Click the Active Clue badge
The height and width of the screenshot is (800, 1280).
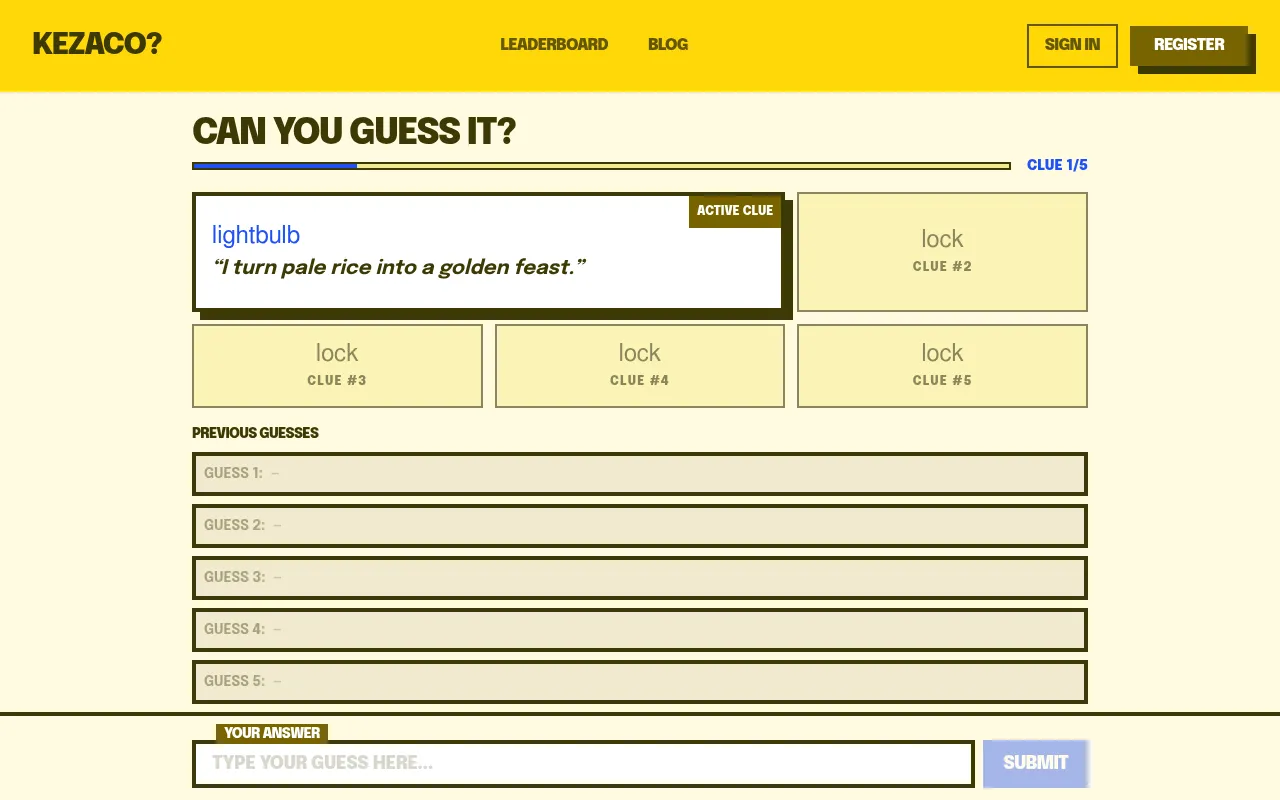[735, 210]
